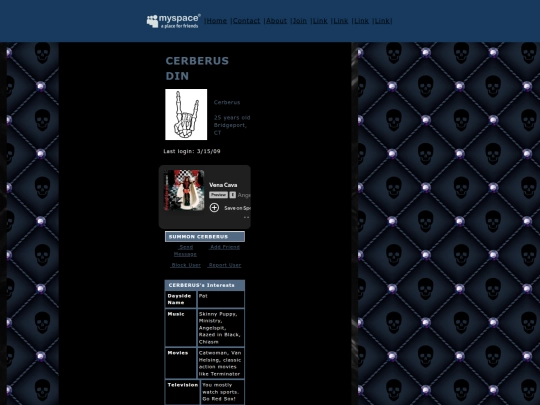Click the 'Music' row label

[x=181, y=328]
